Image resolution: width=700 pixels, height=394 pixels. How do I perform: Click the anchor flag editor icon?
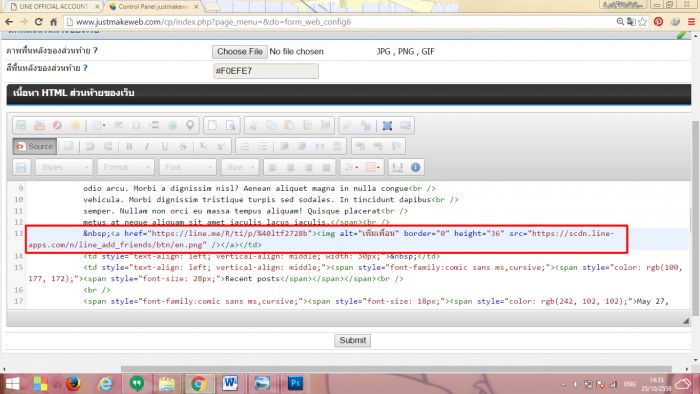point(396,146)
